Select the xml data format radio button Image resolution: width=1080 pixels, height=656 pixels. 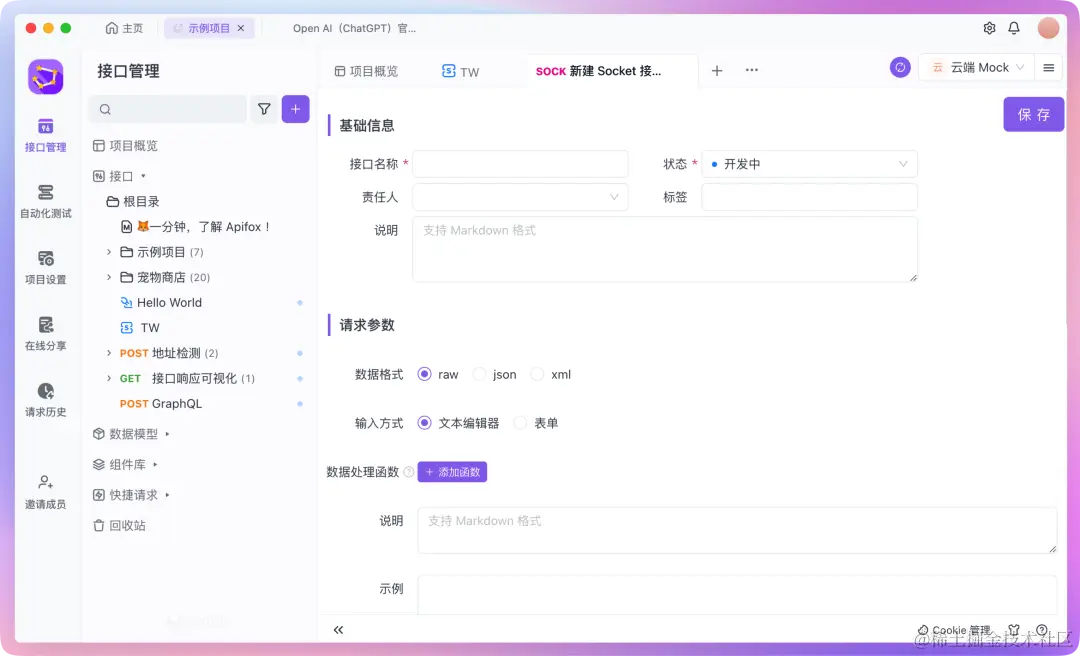pyautogui.click(x=539, y=374)
